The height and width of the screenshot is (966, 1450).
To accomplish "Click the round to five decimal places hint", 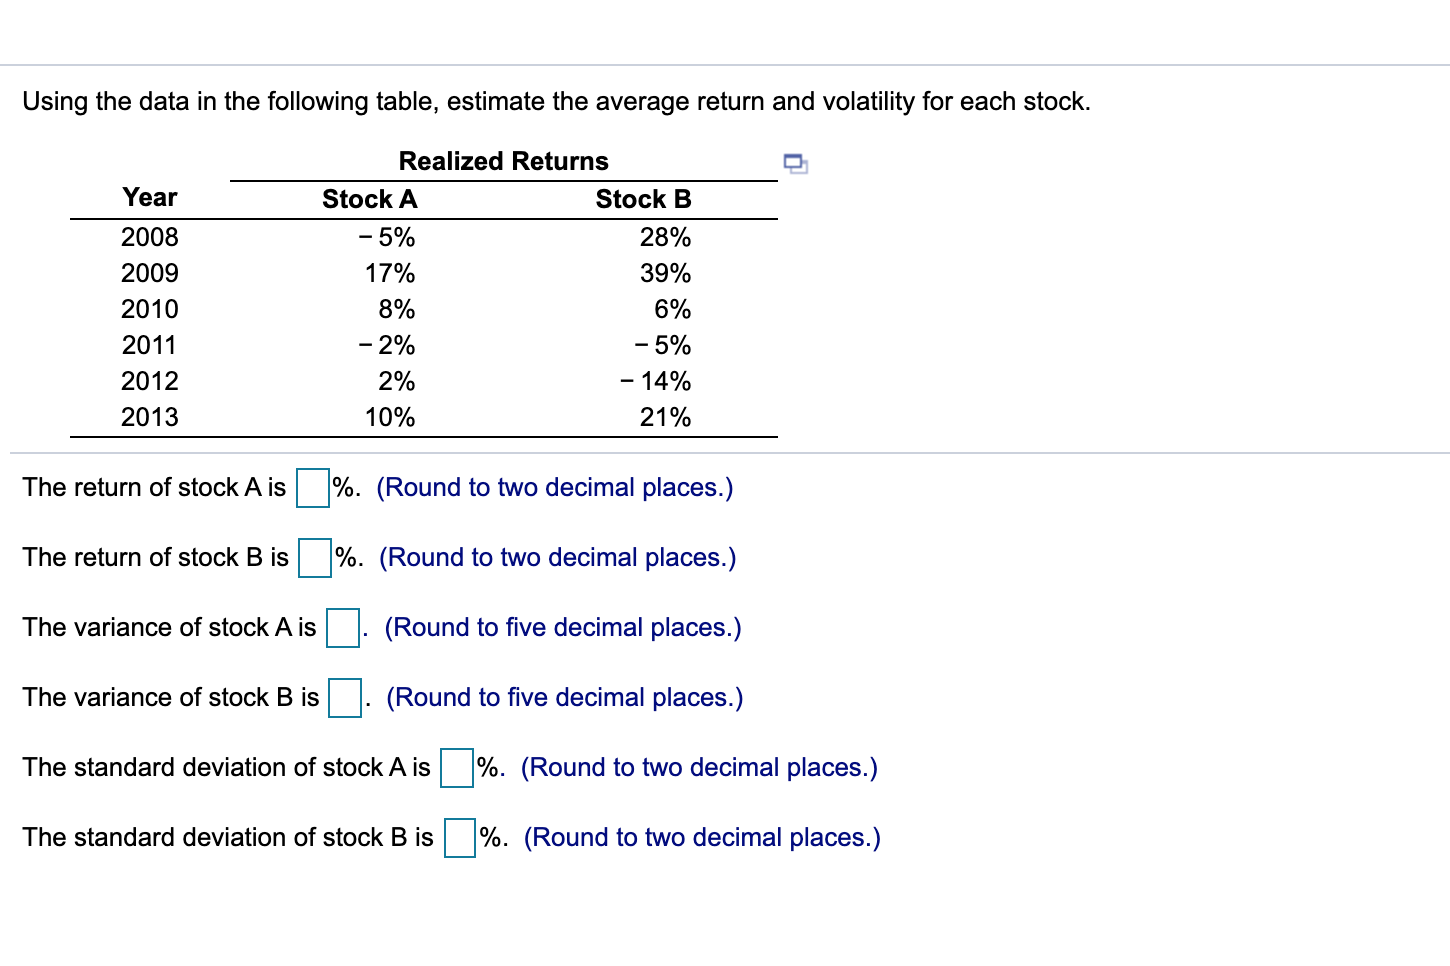I will 563,627.
